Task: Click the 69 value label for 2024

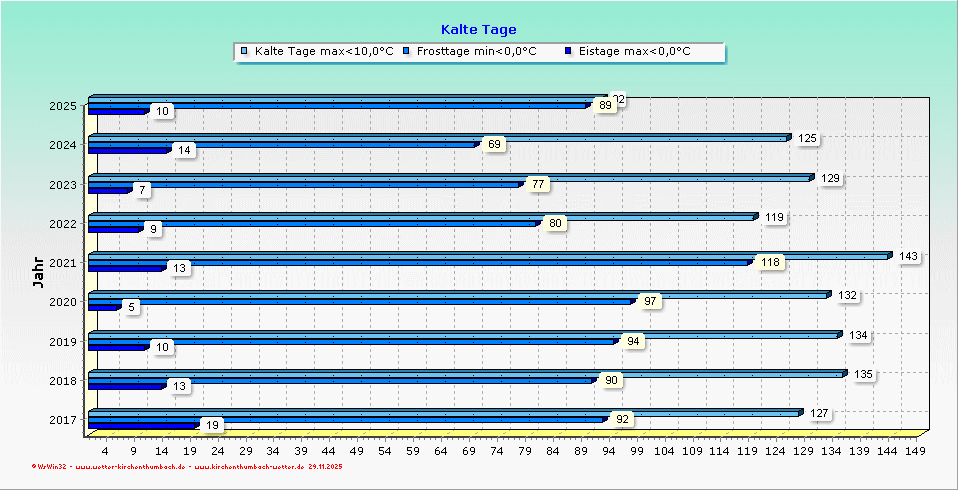Action: coord(493,145)
